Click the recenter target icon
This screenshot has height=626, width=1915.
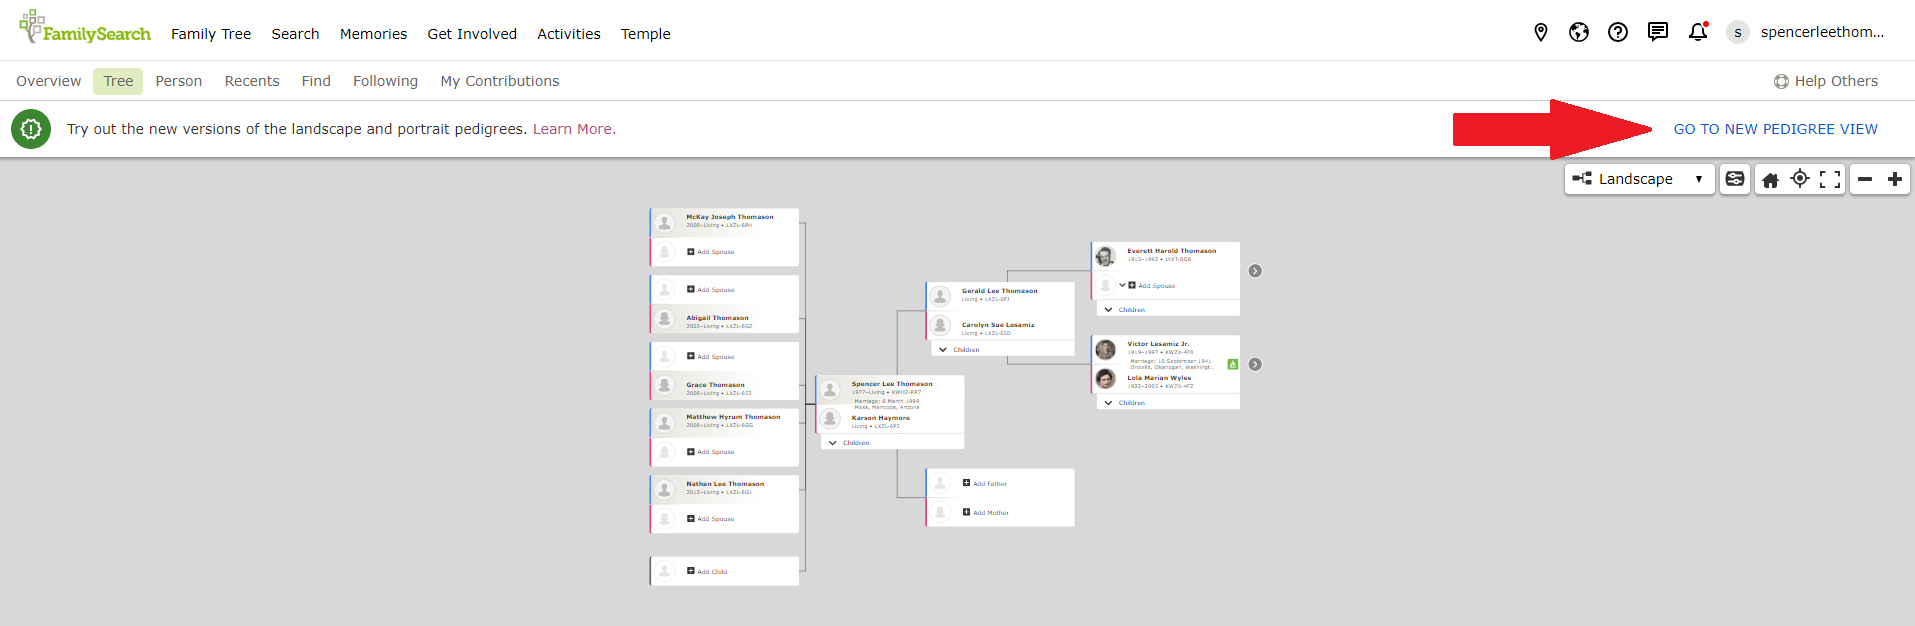coord(1800,179)
